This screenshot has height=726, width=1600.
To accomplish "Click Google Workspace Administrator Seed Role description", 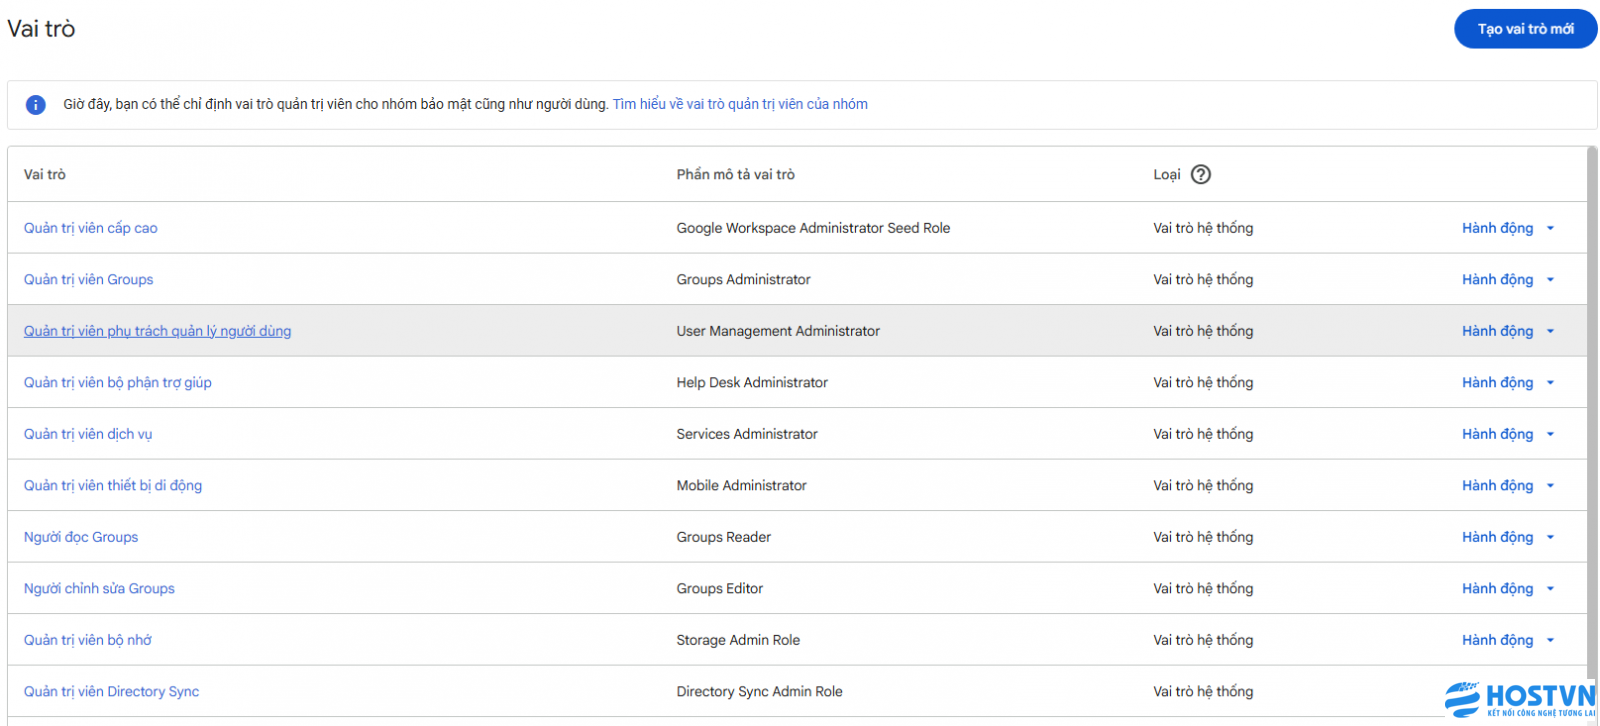I will (x=813, y=228).
